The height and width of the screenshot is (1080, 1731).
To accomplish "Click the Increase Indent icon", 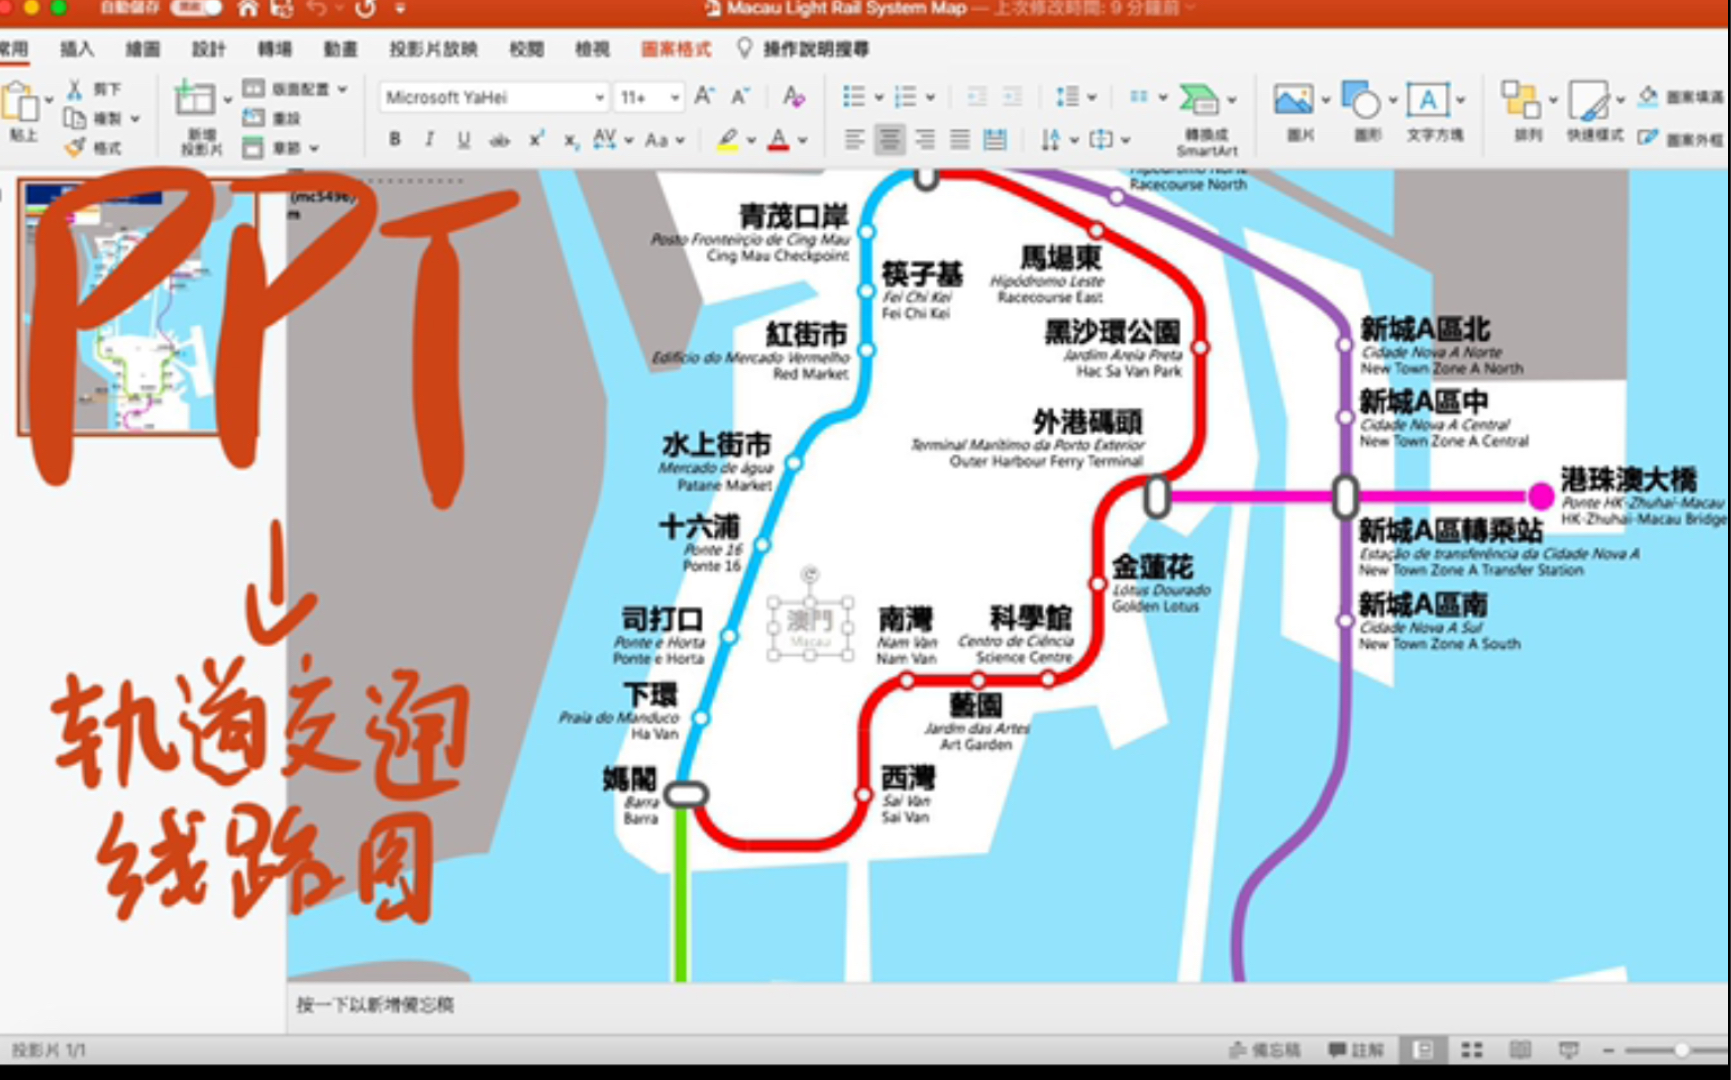I will pyautogui.click(x=1011, y=96).
